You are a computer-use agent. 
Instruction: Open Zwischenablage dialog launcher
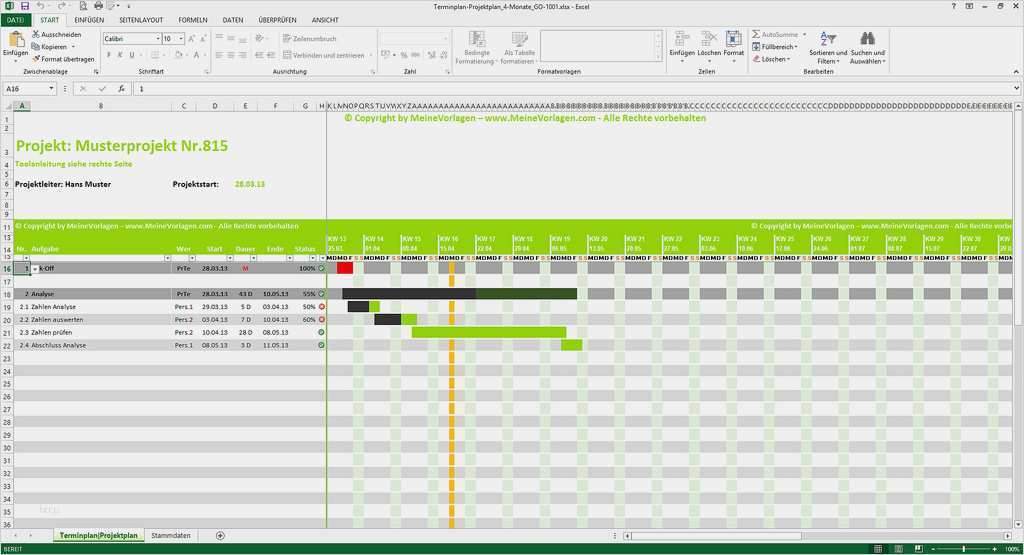(x=95, y=72)
